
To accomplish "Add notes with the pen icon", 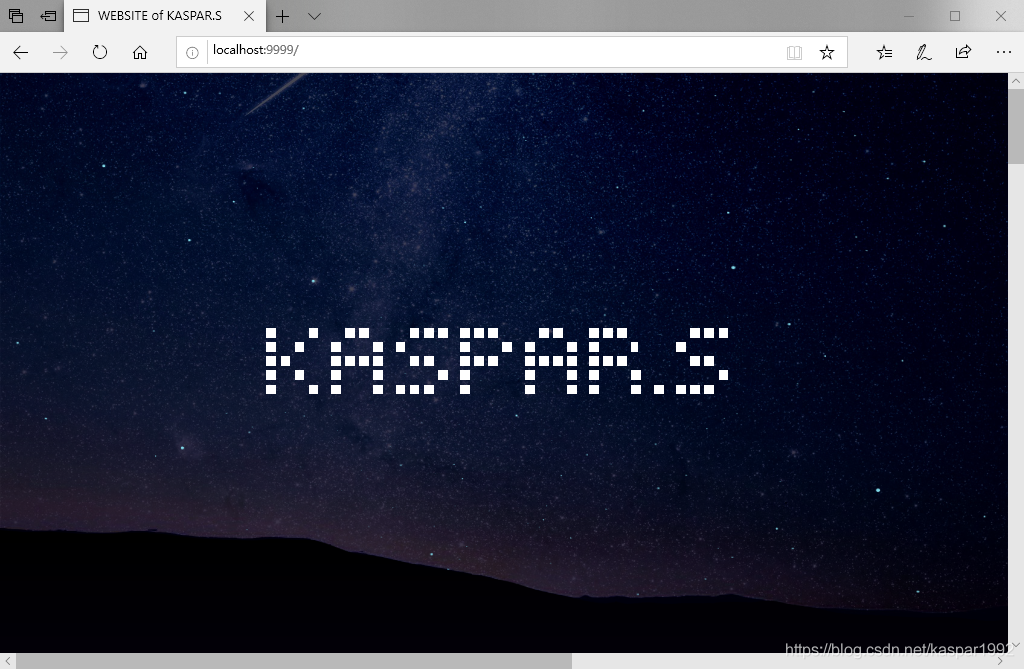I will [x=923, y=52].
